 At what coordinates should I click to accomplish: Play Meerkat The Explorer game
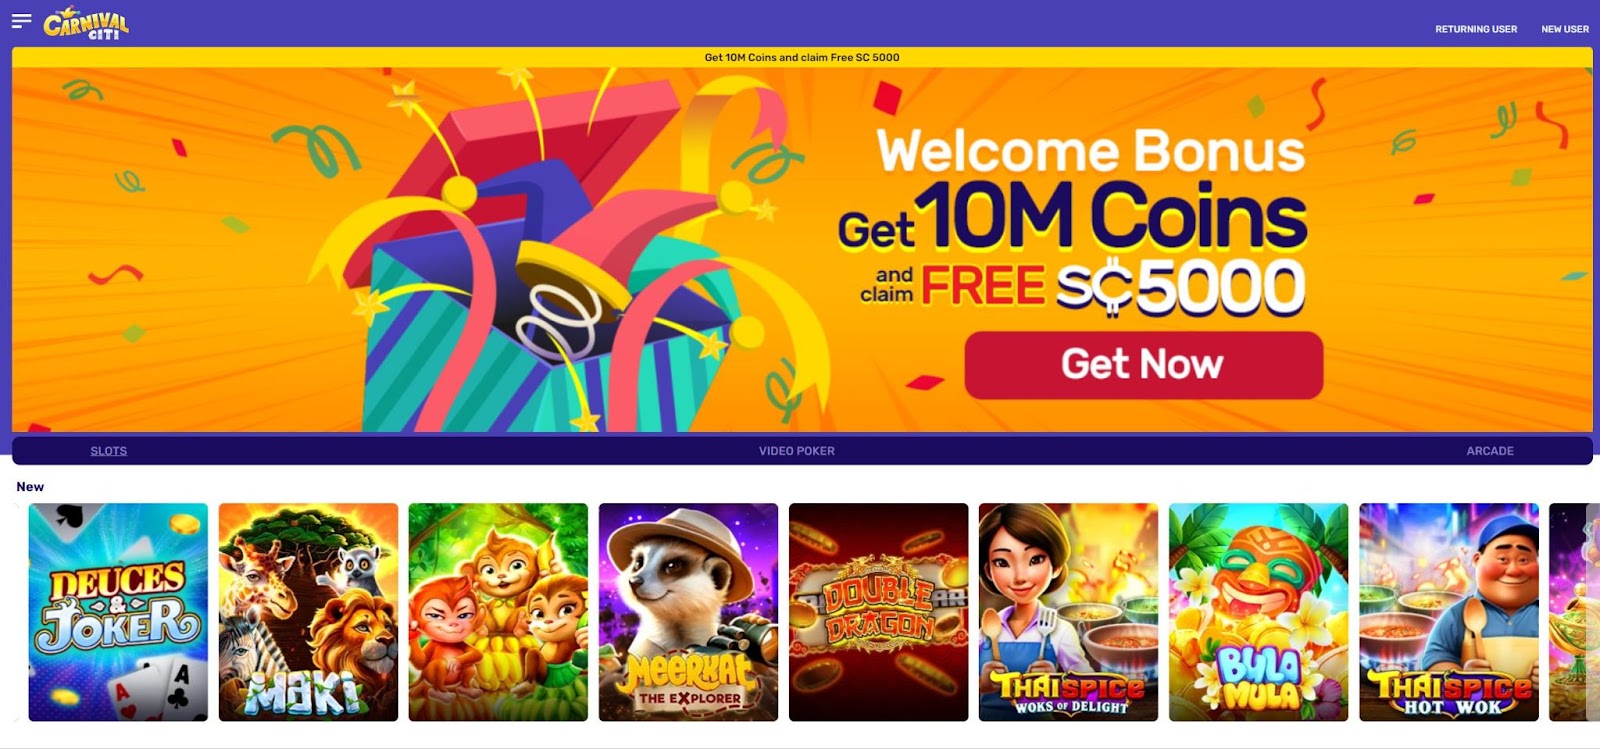pos(688,612)
